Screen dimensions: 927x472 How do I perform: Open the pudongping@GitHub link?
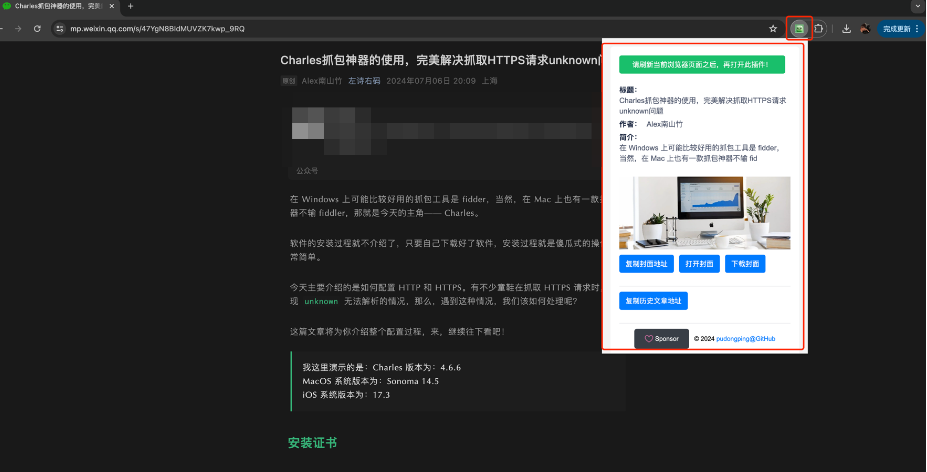[745, 339]
